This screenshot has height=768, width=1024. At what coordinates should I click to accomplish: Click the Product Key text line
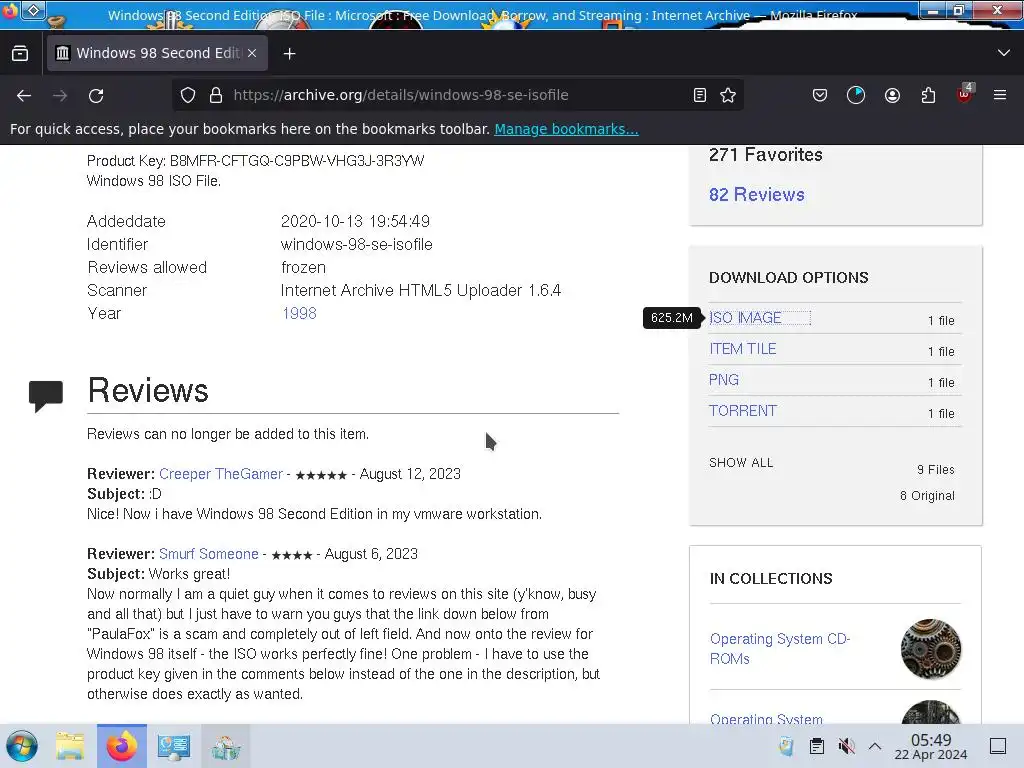(x=255, y=161)
